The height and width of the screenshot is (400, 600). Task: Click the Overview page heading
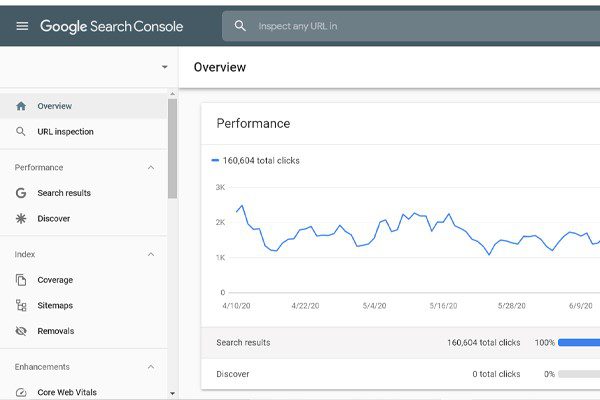220,67
